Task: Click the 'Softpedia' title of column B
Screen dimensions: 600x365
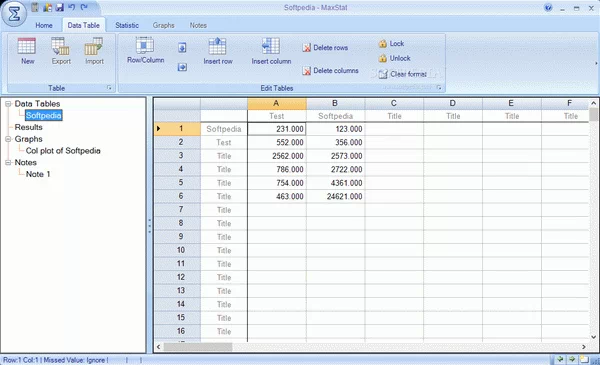Action: [x=335, y=116]
